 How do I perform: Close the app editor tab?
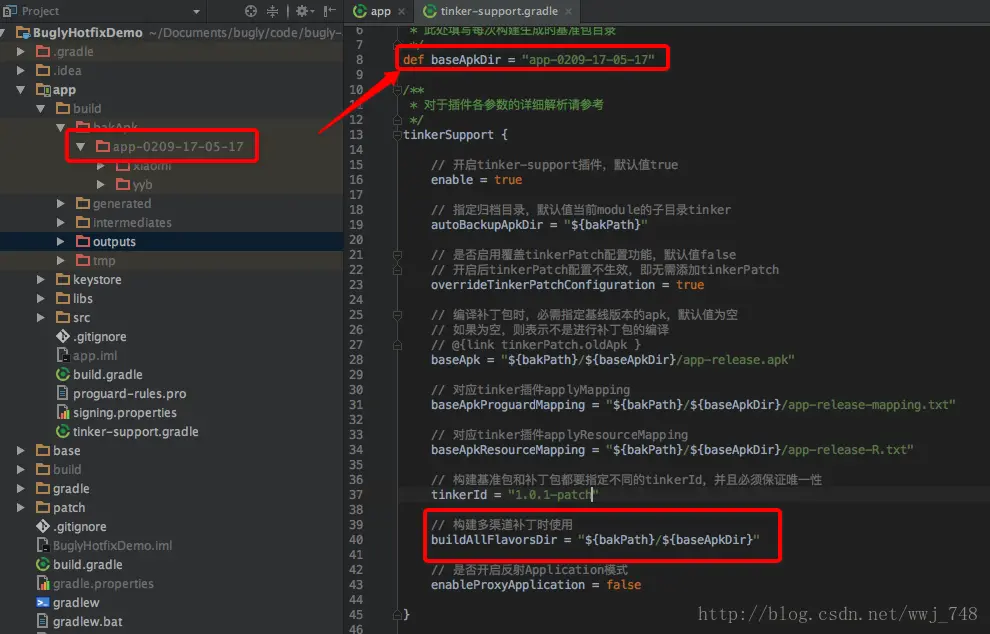click(402, 11)
